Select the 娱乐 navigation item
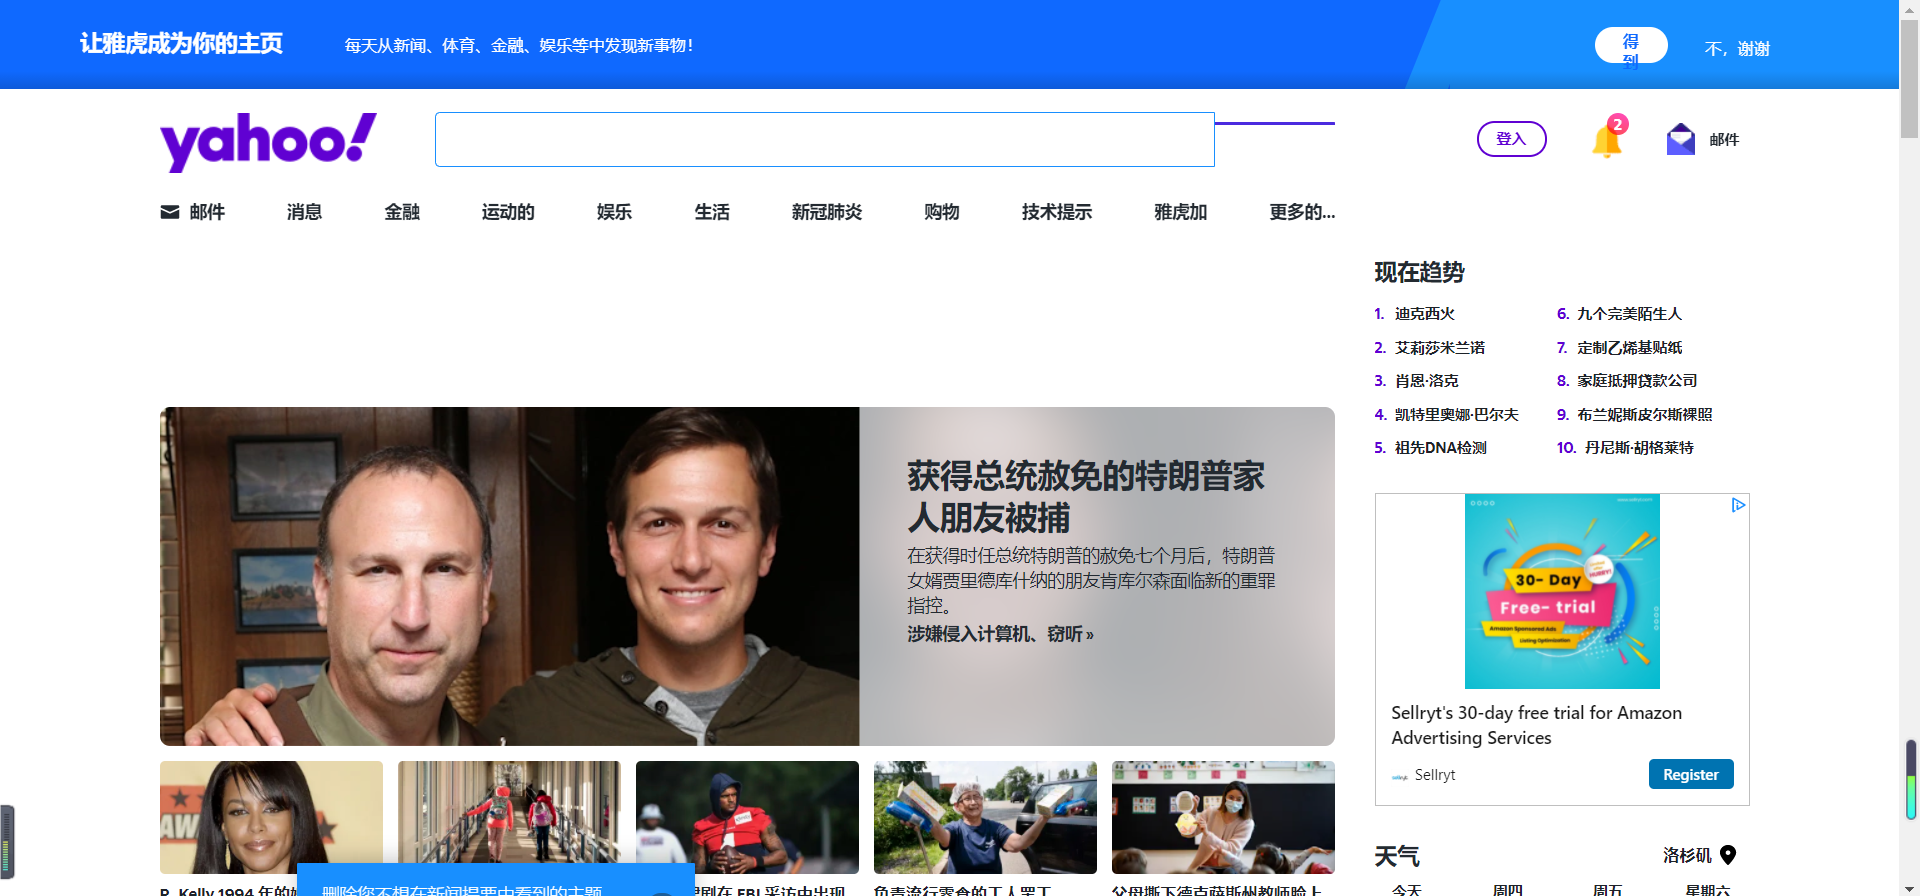1920x896 pixels. (614, 212)
